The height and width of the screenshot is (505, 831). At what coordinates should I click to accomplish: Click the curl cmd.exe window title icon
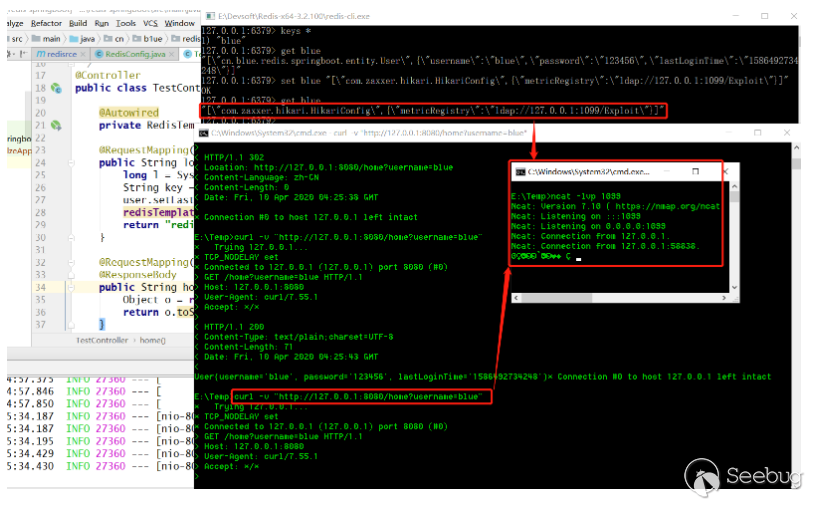(x=204, y=133)
